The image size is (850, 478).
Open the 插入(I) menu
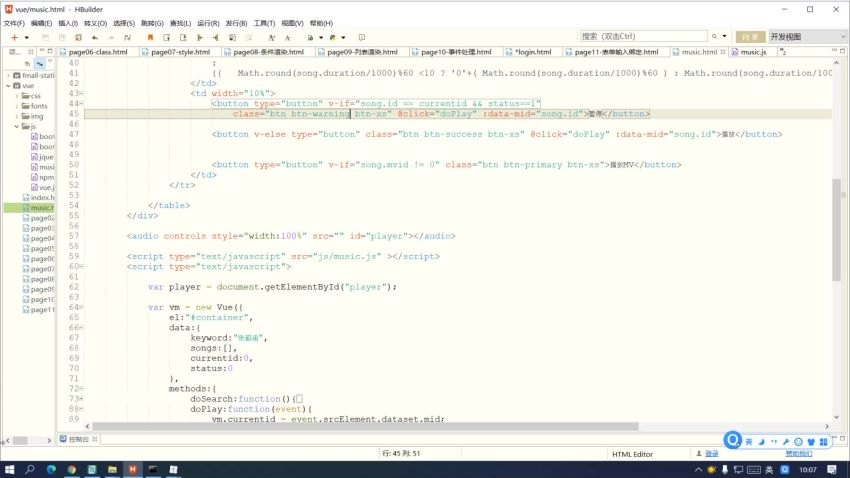point(68,23)
